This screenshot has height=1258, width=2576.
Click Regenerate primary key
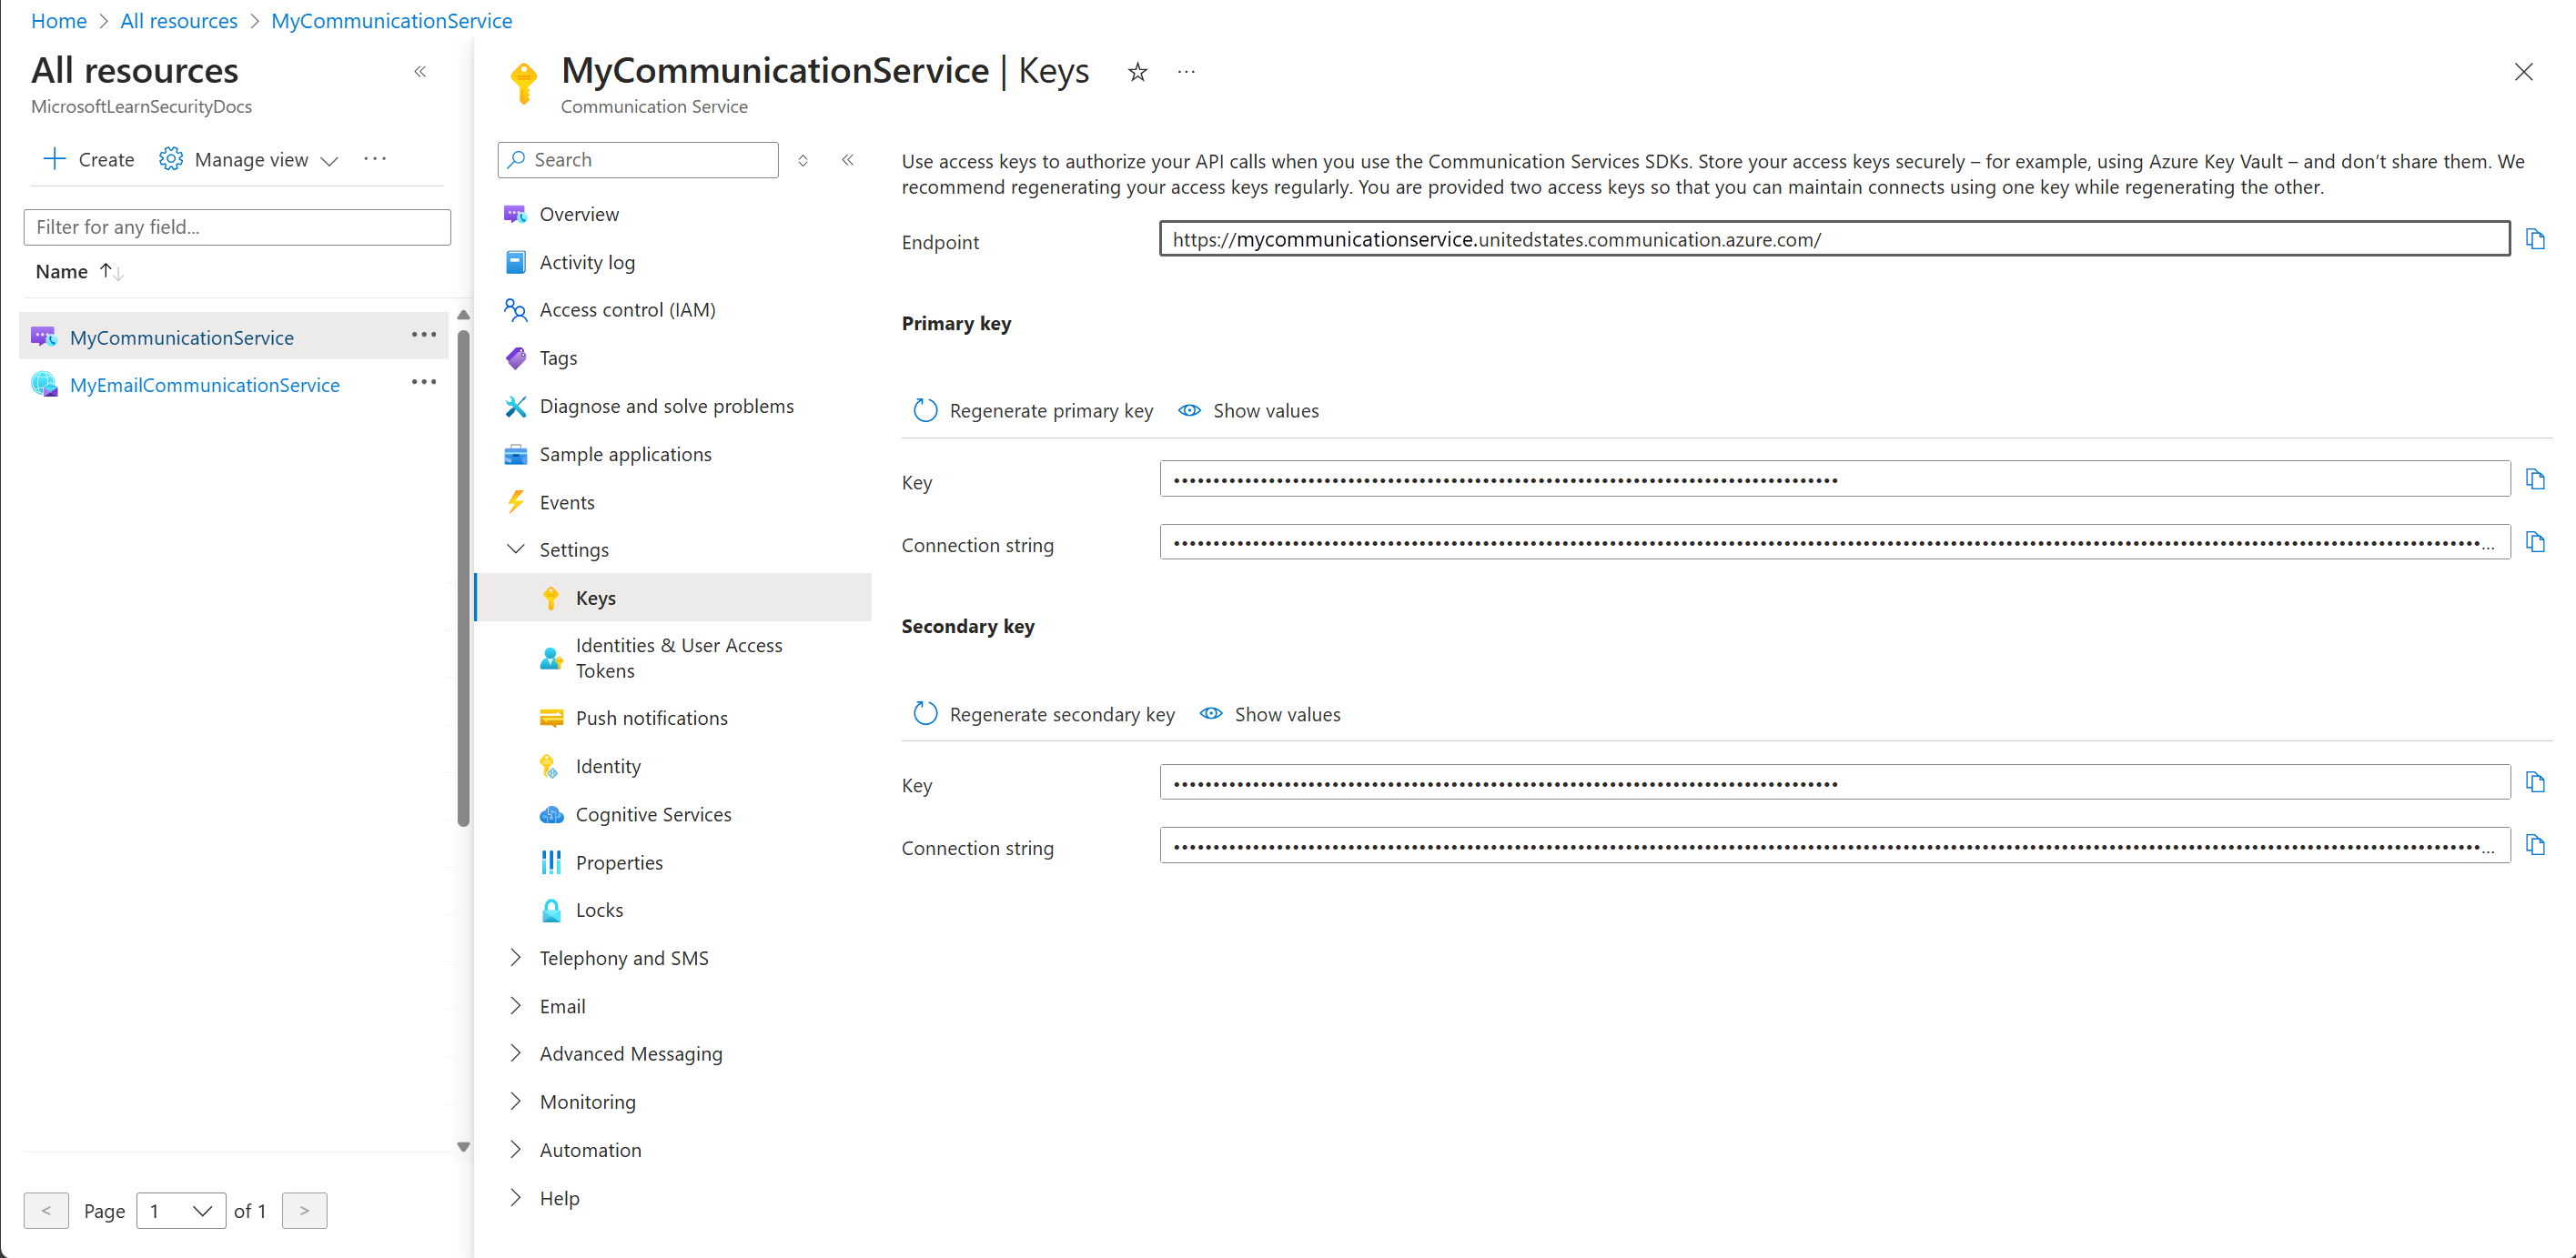[x=1033, y=411]
